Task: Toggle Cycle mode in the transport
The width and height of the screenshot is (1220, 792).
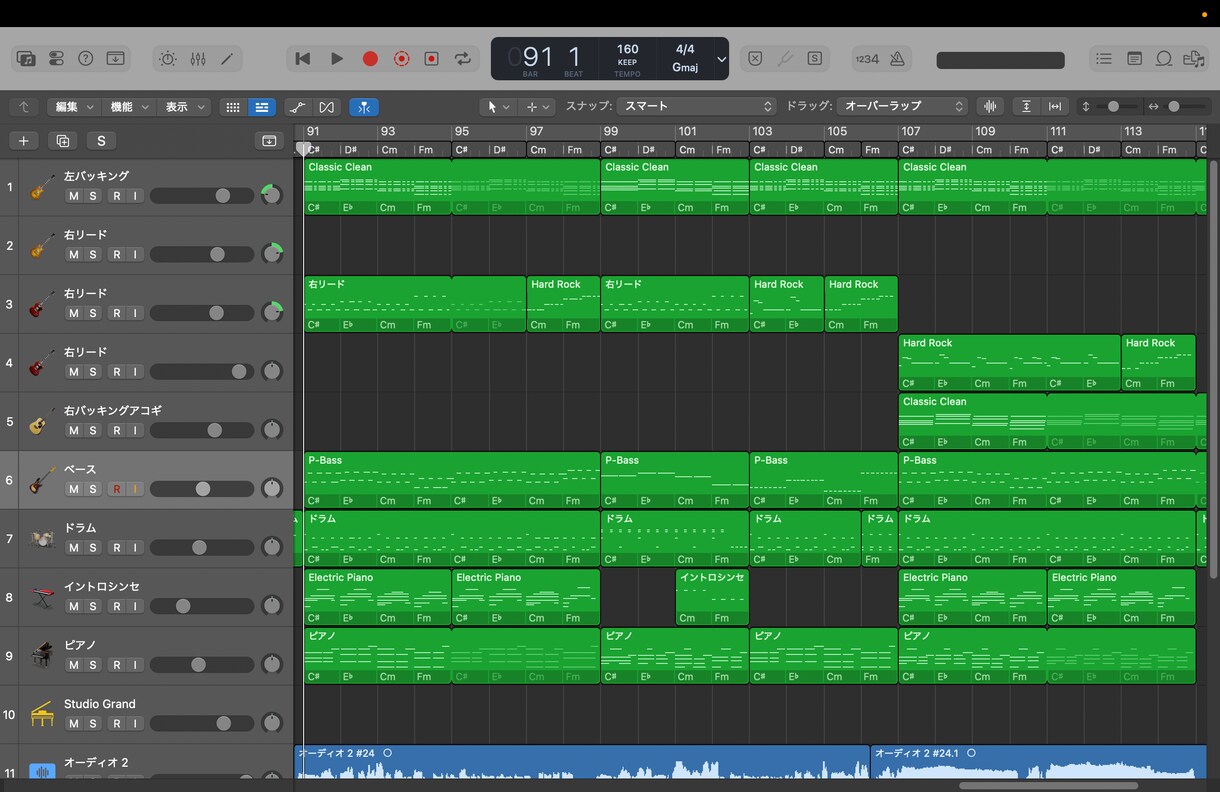Action: click(x=463, y=59)
